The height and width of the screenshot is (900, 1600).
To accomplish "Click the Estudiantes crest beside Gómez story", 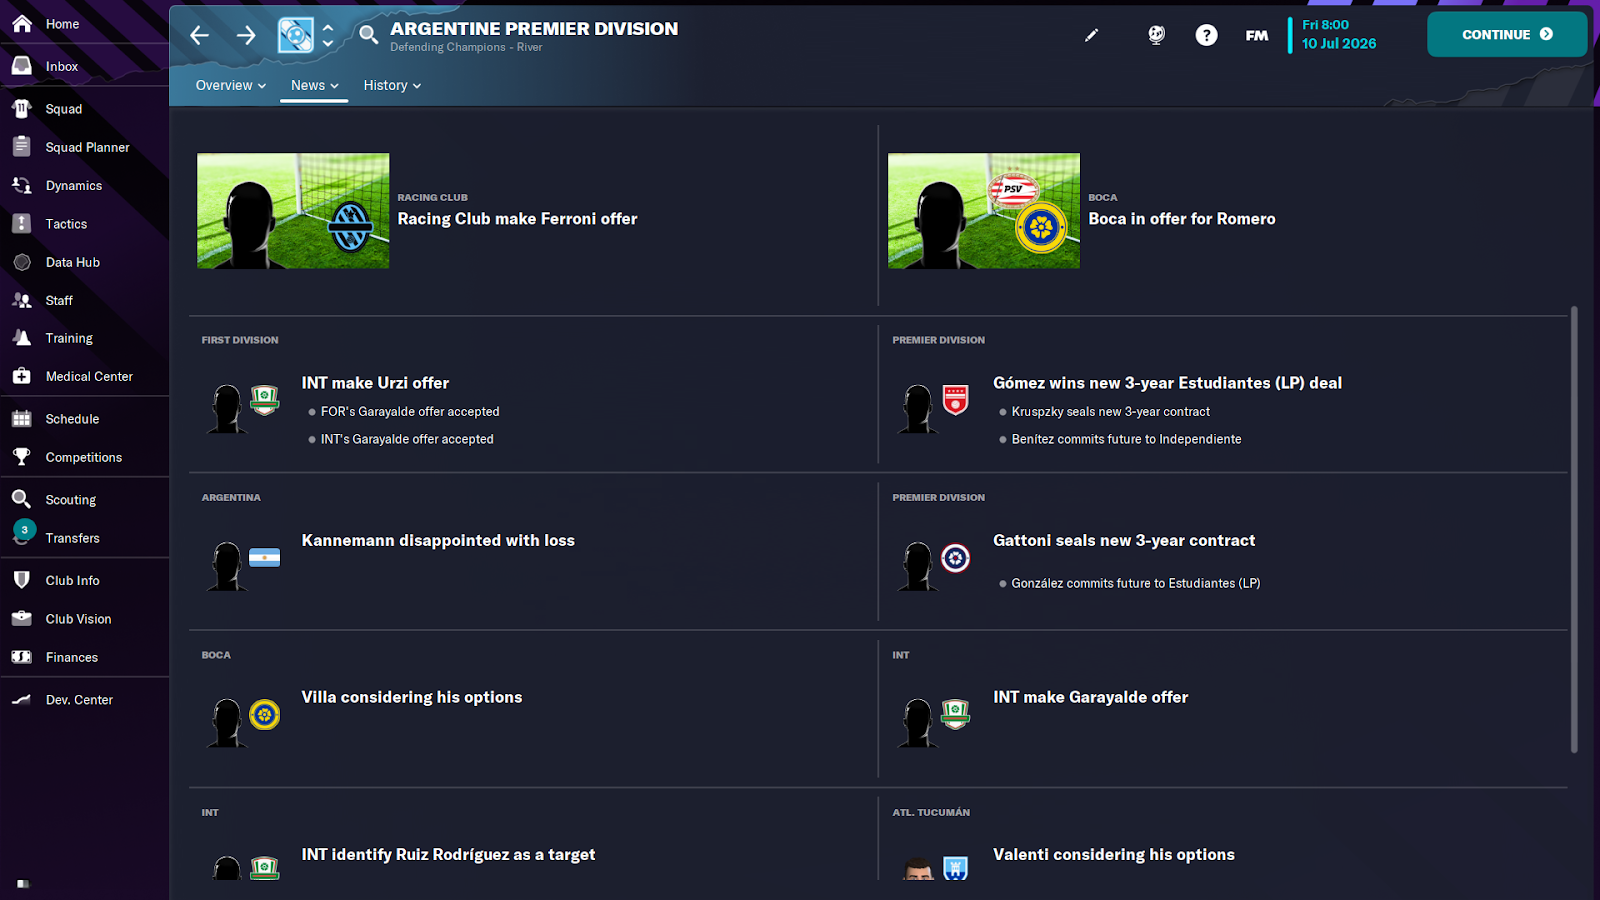I will pyautogui.click(x=956, y=400).
